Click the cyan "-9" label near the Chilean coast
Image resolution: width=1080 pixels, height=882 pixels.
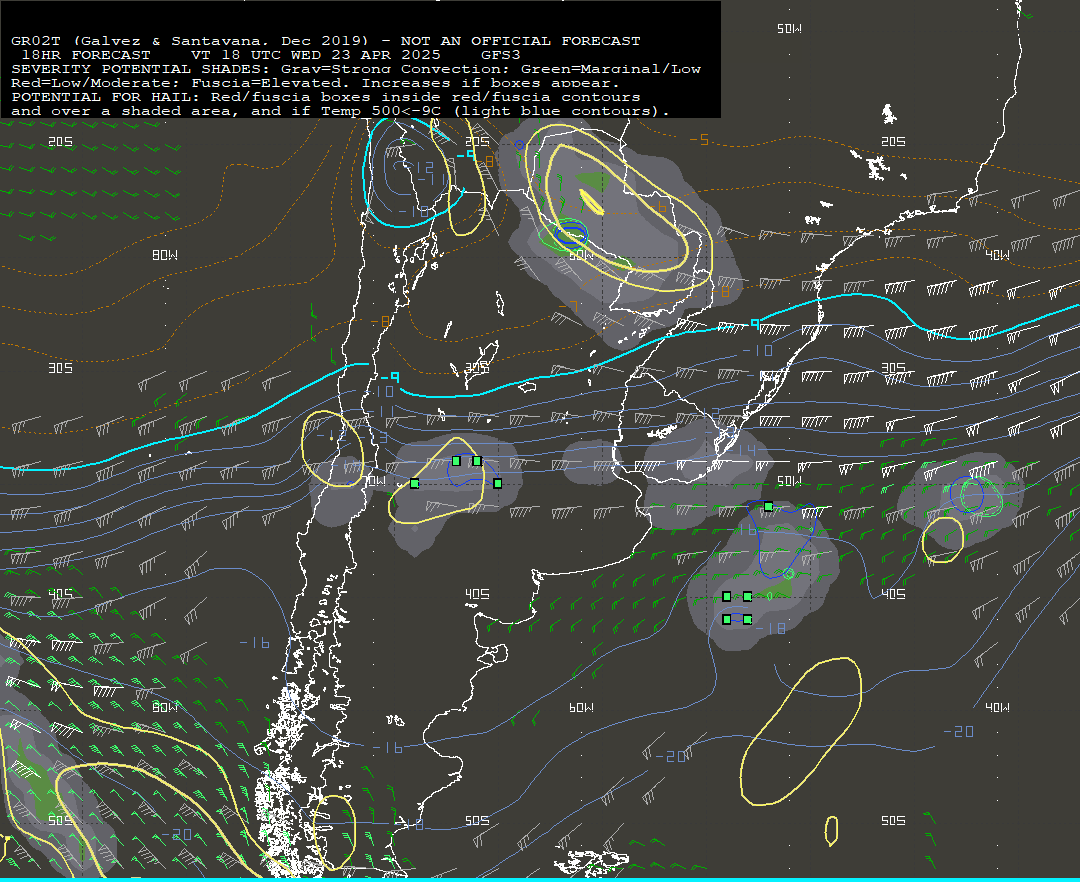390,377
